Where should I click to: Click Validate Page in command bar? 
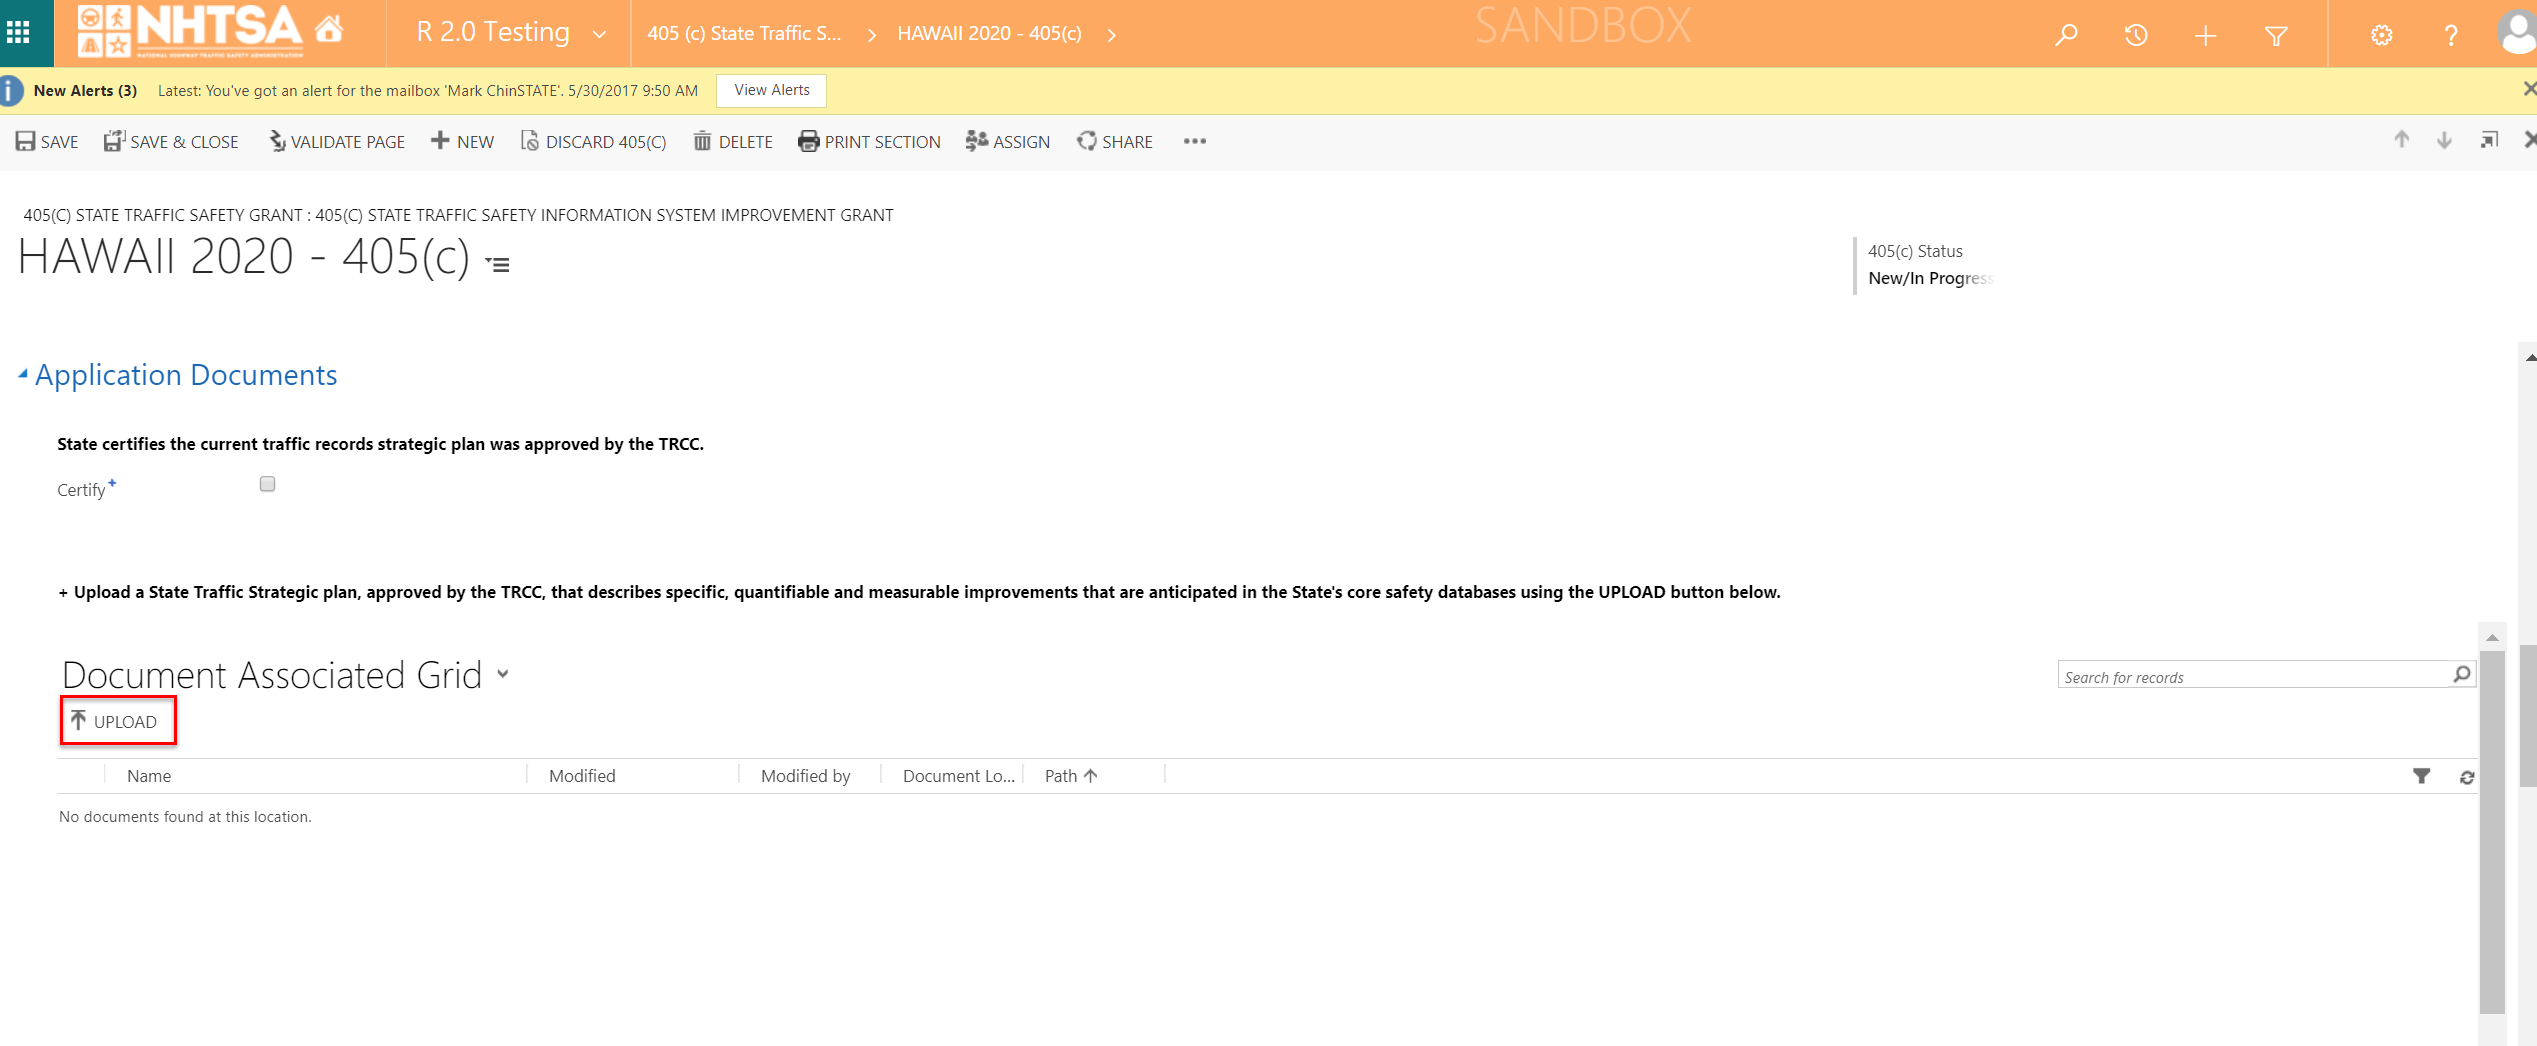336,141
